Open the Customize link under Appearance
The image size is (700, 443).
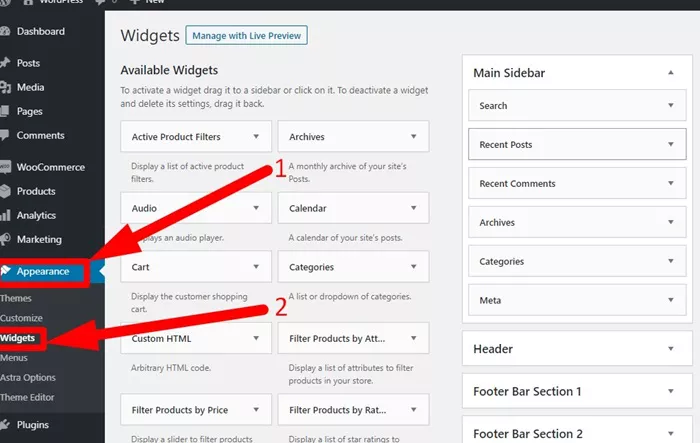[x=21, y=318]
